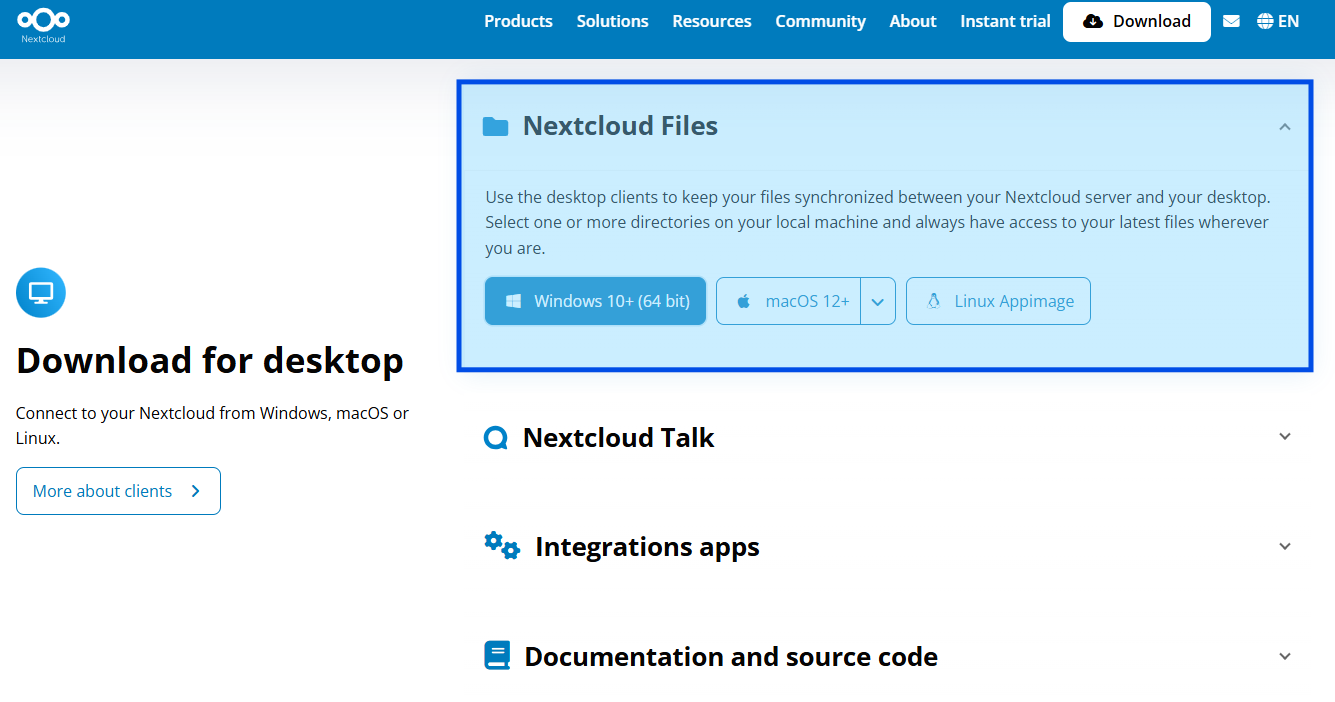Download the Linux Appimage client
The height and width of the screenshot is (702, 1335).
998,301
